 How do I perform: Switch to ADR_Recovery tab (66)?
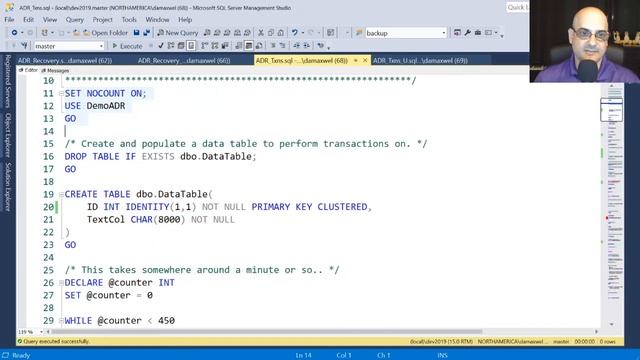[x=184, y=60]
